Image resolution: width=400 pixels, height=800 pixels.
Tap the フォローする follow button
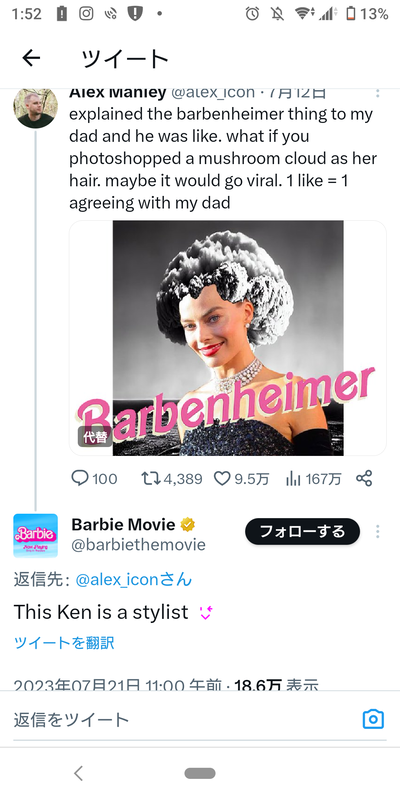click(x=303, y=532)
